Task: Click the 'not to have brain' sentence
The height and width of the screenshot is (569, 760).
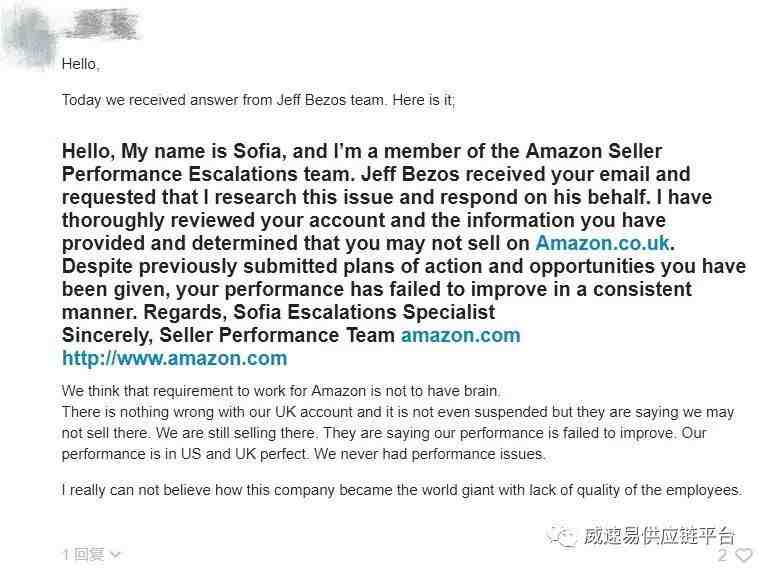Action: tap(281, 391)
